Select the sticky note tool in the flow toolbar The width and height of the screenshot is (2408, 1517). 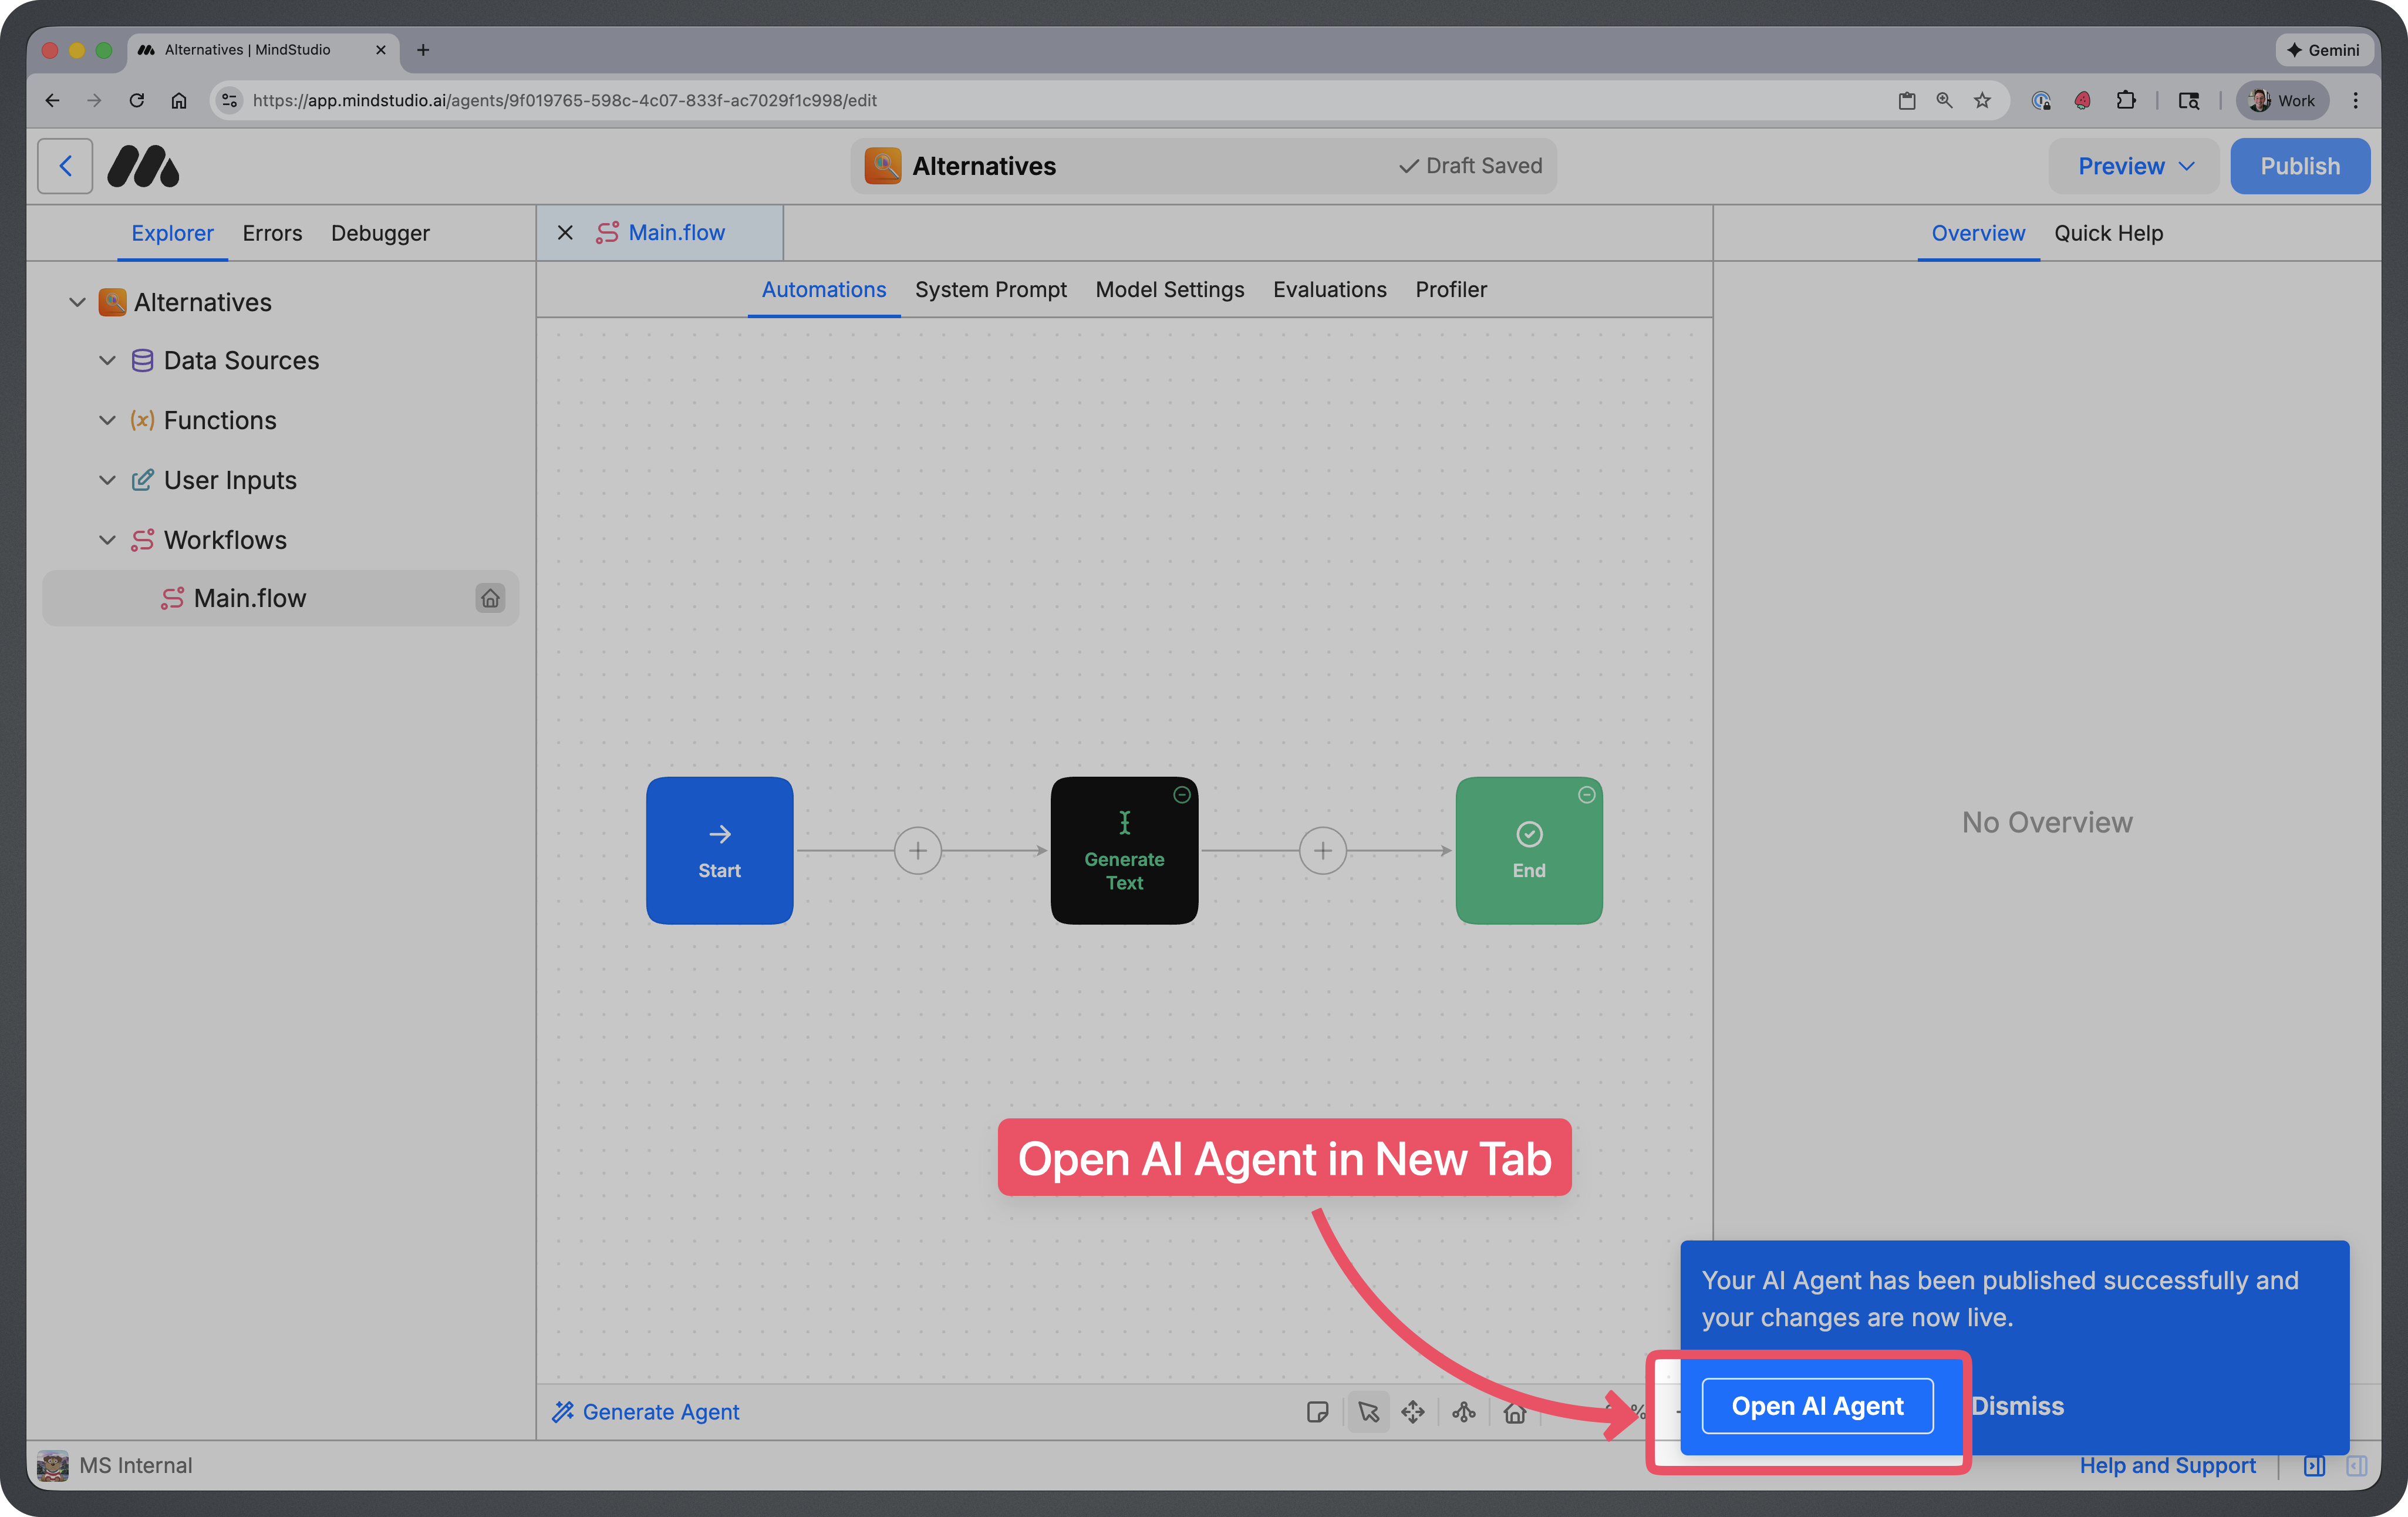point(1318,1412)
